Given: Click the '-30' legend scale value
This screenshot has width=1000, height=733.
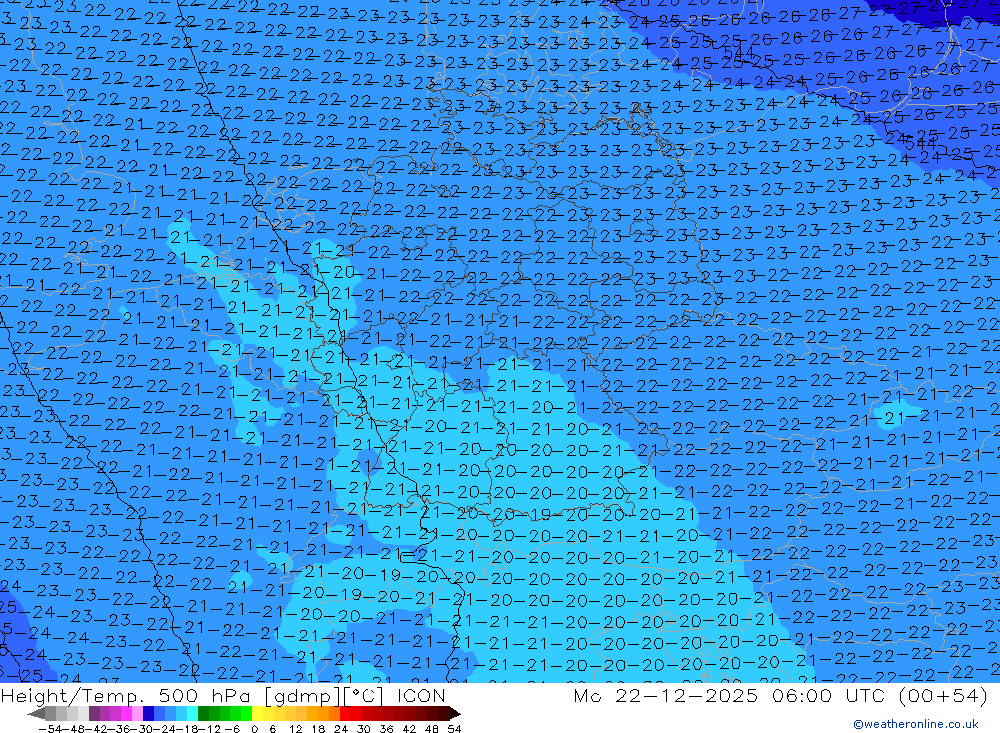Looking at the screenshot, I should pyautogui.click(x=142, y=729).
